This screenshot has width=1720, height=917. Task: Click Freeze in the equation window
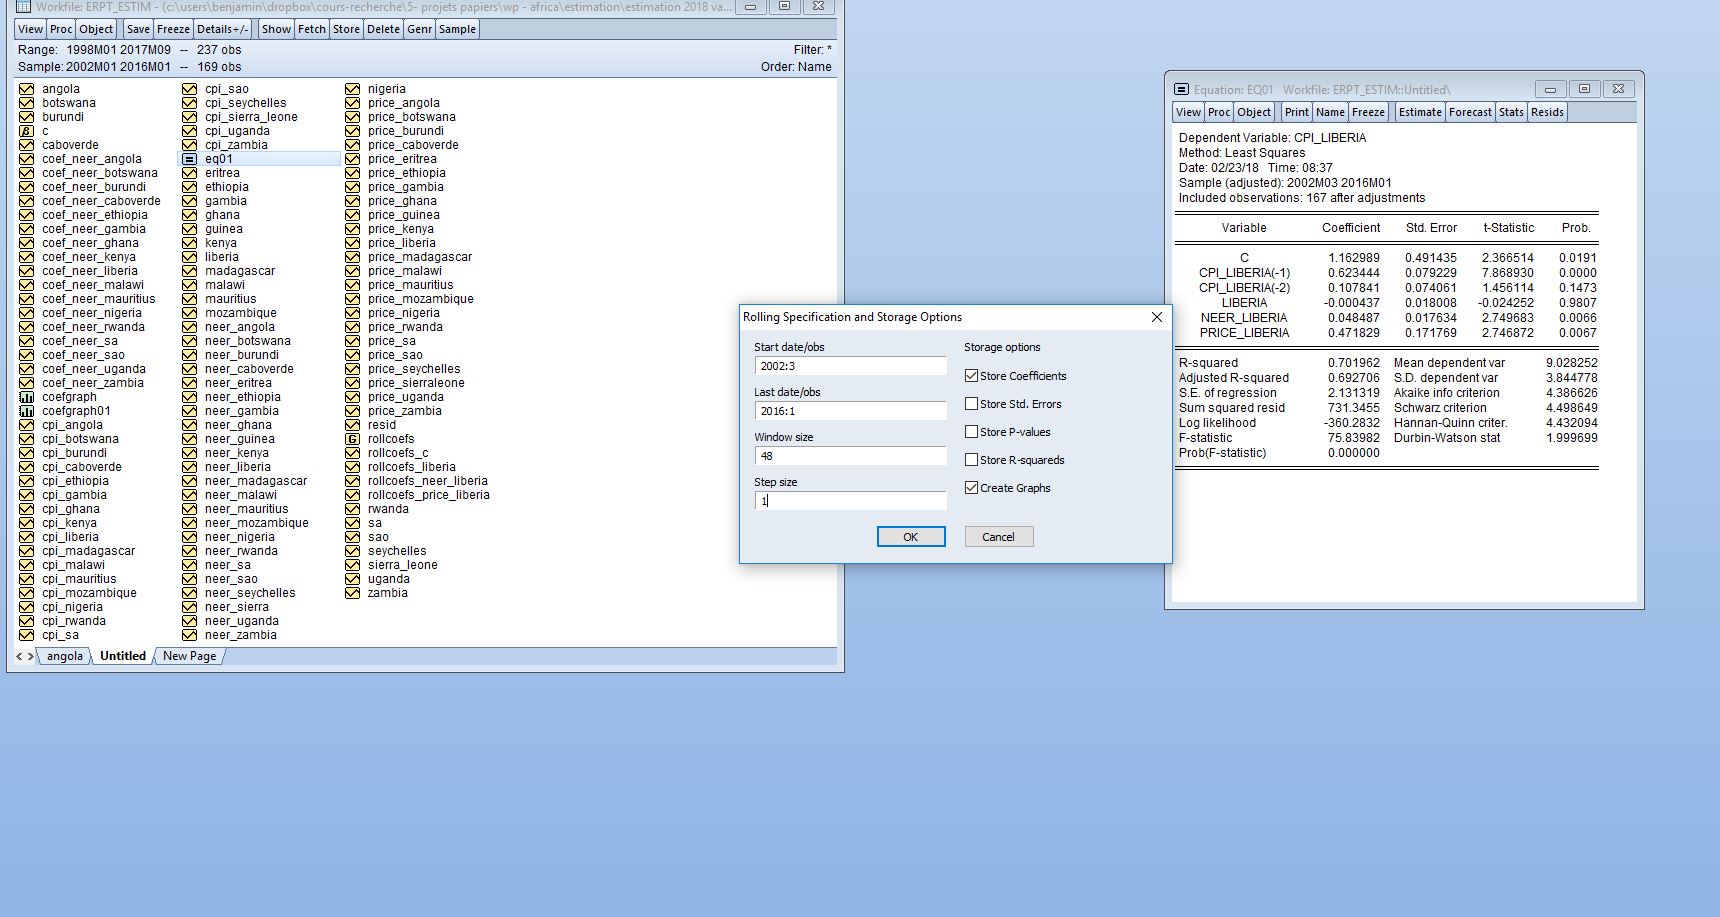(1368, 112)
